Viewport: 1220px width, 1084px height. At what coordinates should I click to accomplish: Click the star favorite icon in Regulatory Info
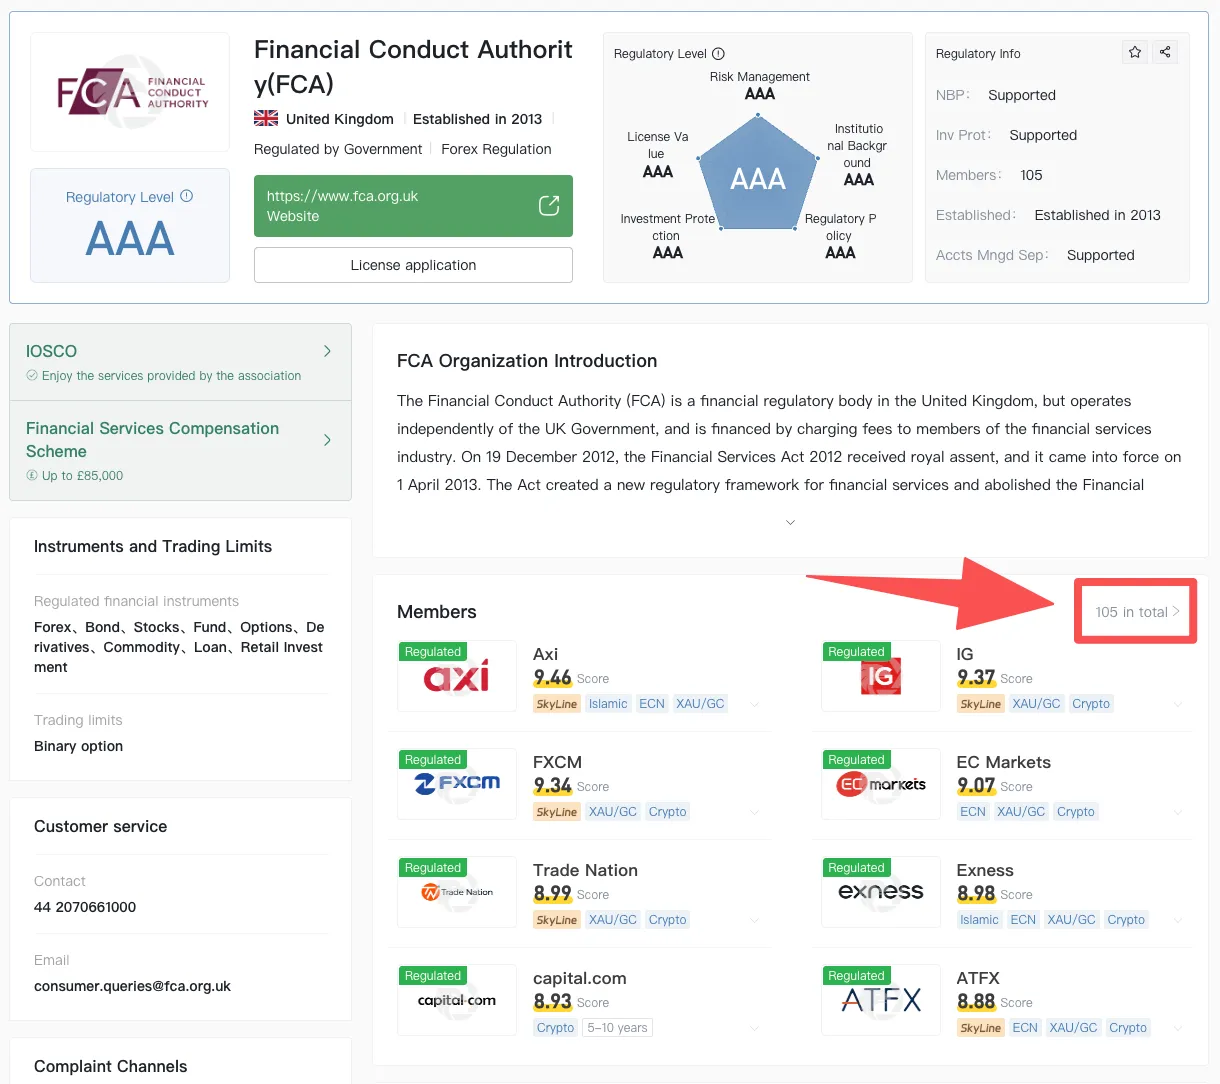pyautogui.click(x=1135, y=52)
